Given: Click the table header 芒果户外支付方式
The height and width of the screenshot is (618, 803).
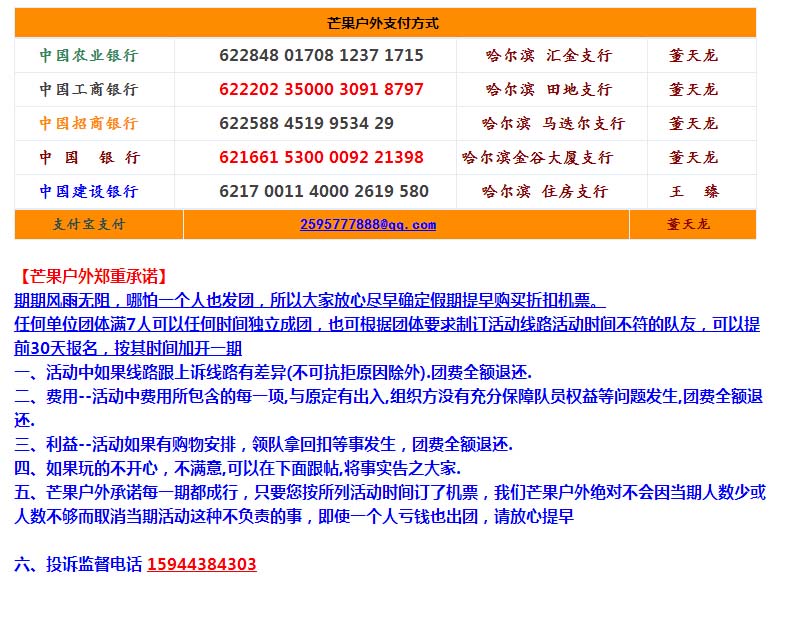Looking at the screenshot, I should [383, 23].
